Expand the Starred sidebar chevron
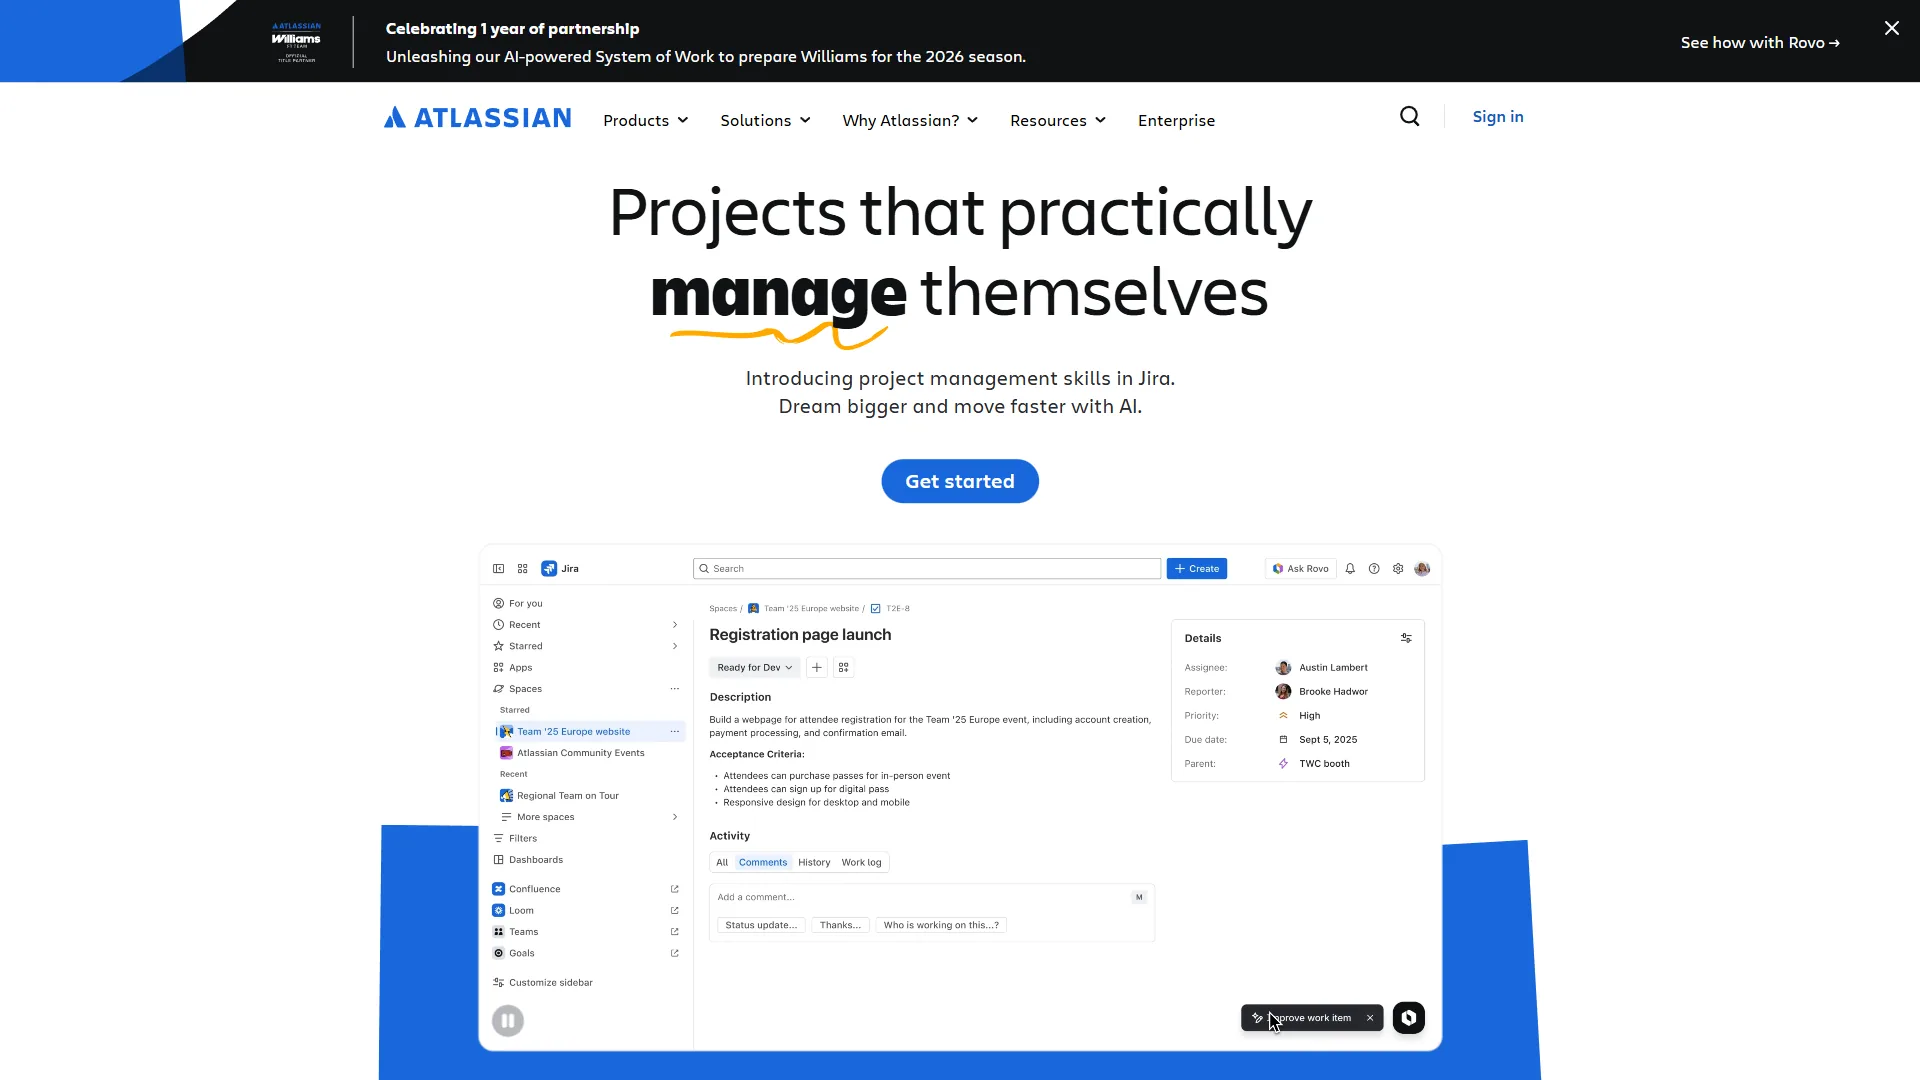The width and height of the screenshot is (1920, 1080). [675, 646]
